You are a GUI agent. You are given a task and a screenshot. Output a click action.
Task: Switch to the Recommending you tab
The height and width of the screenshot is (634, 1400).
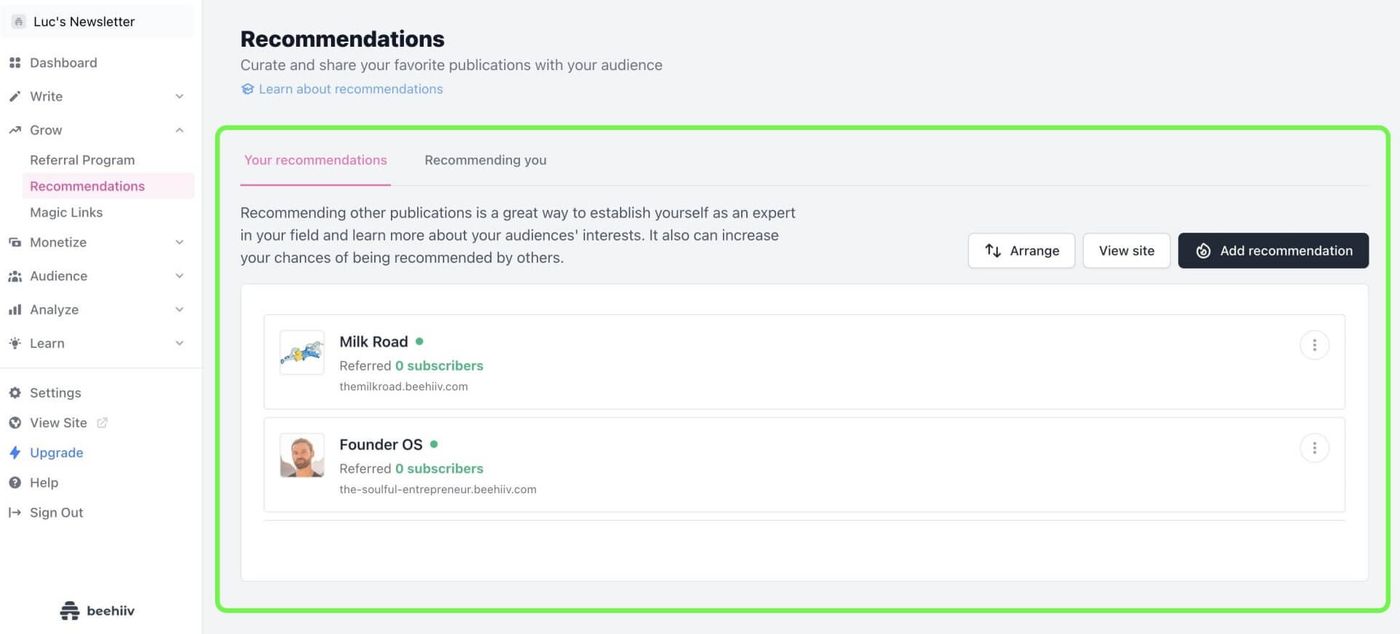point(485,160)
